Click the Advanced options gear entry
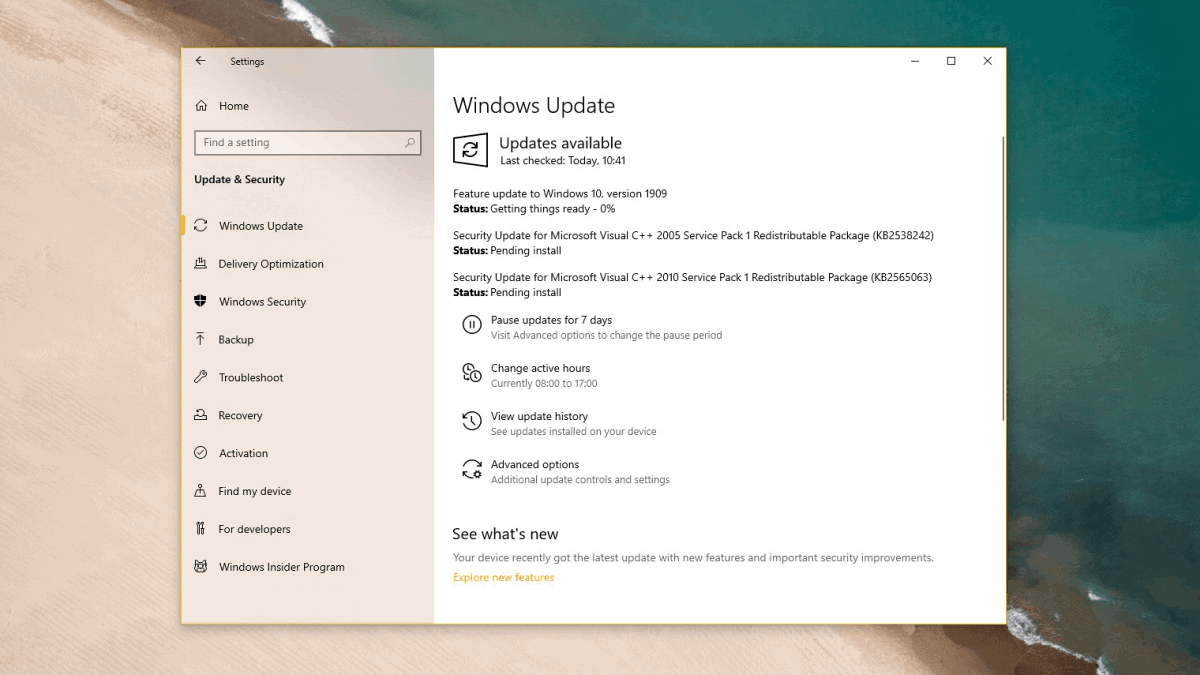1200x675 pixels. 535,464
